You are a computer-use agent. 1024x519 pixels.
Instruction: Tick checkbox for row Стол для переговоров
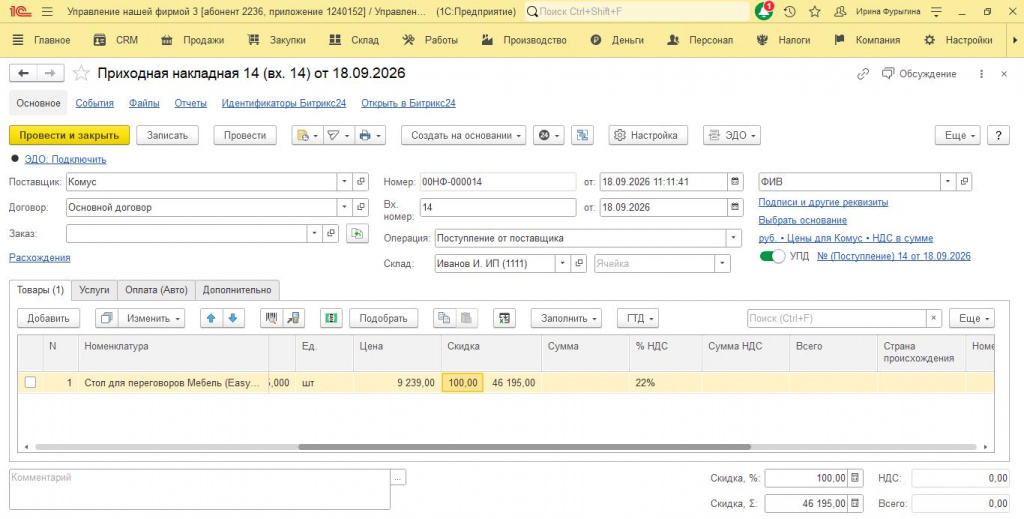(30, 383)
